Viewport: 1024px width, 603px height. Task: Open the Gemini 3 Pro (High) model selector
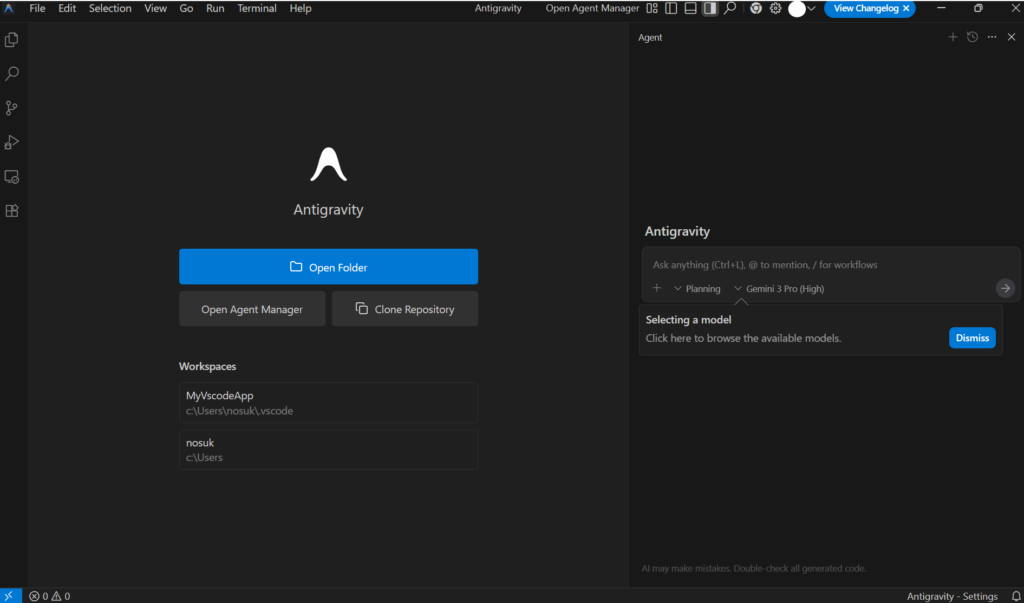click(779, 289)
